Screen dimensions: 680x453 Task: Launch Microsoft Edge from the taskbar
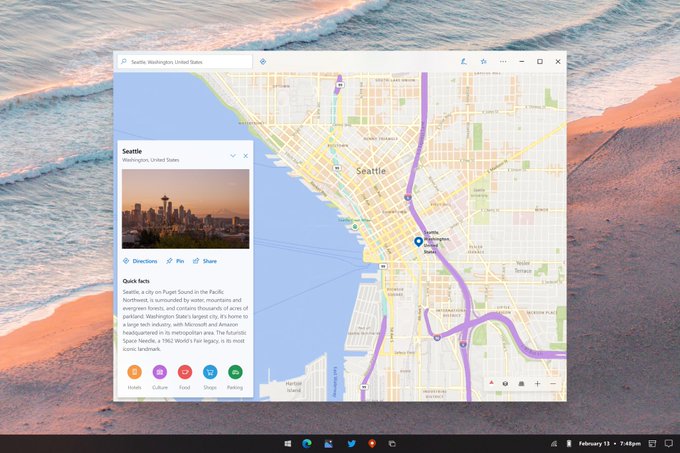[307, 443]
